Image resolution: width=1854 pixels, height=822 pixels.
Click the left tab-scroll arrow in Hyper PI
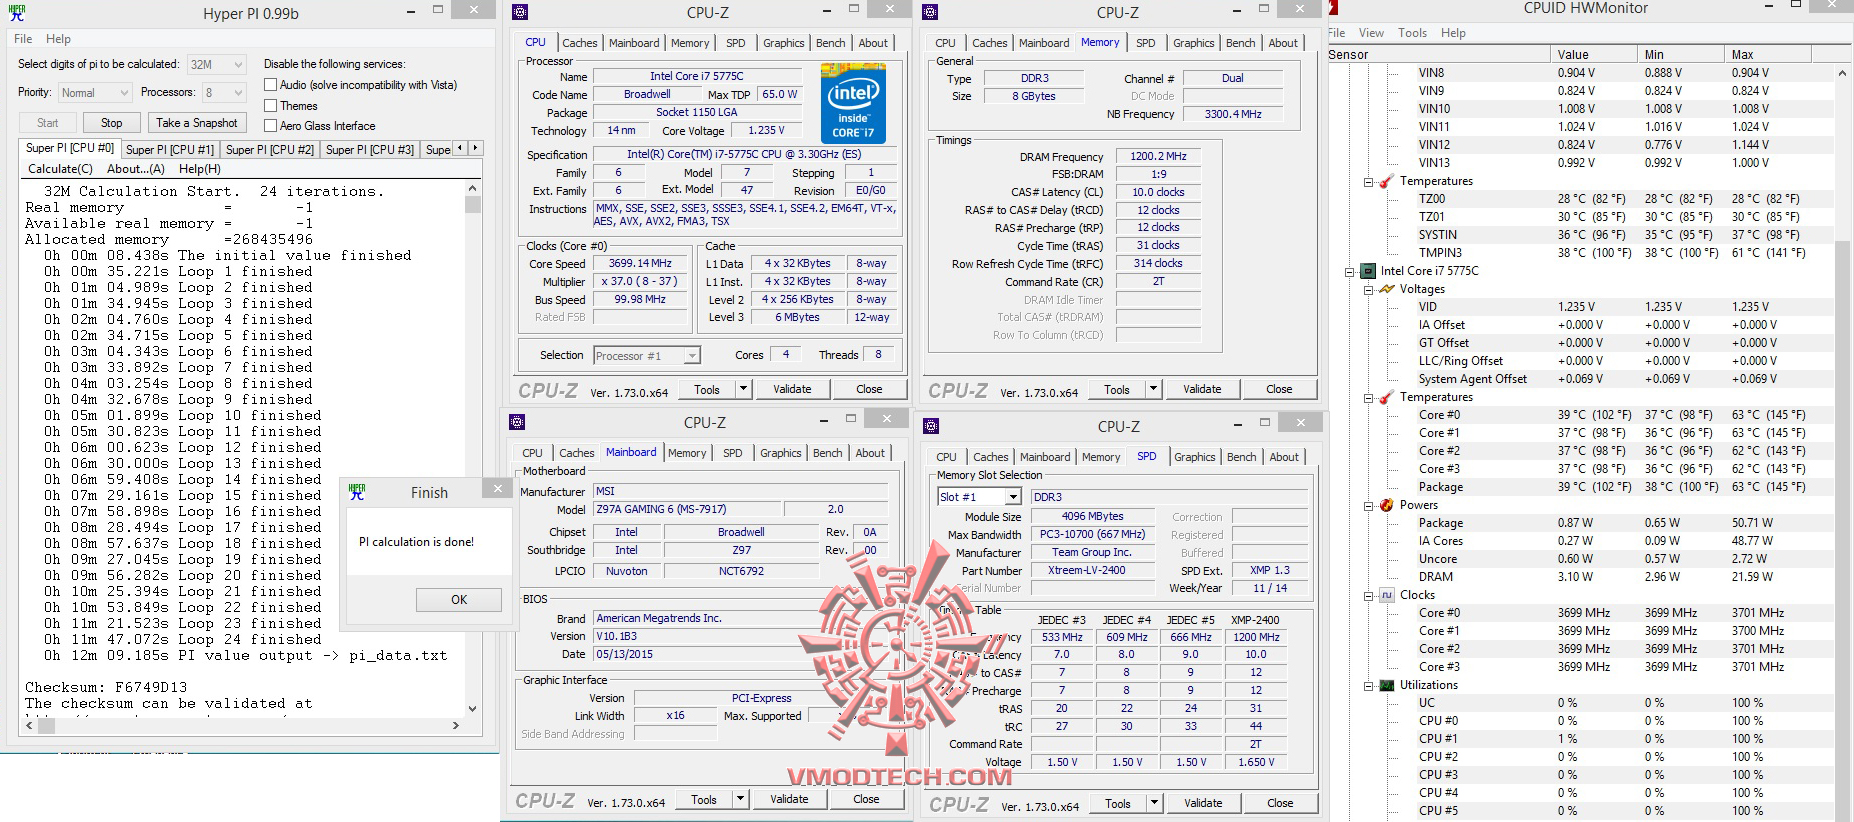pyautogui.click(x=460, y=148)
